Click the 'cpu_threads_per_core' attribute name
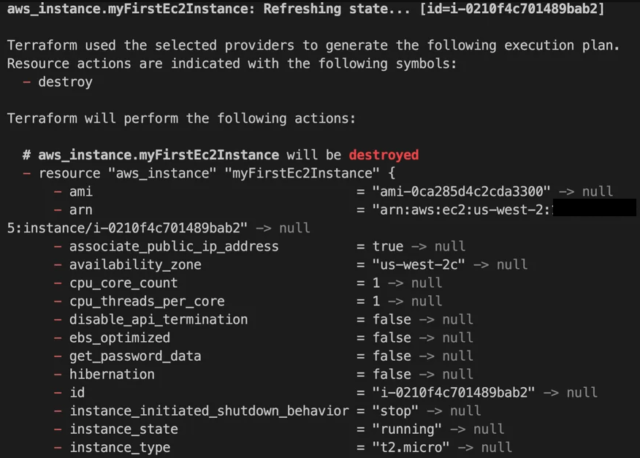This screenshot has width=640, height=458. click(x=147, y=301)
